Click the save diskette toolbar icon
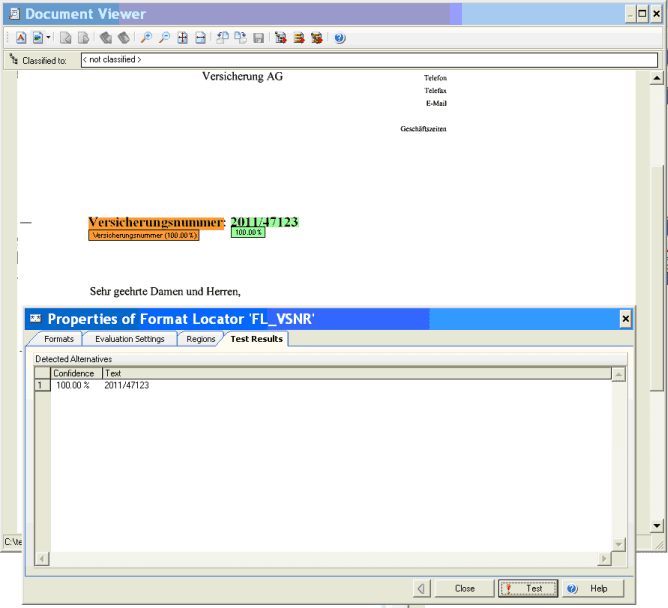The width and height of the screenshot is (668, 608). (258, 38)
